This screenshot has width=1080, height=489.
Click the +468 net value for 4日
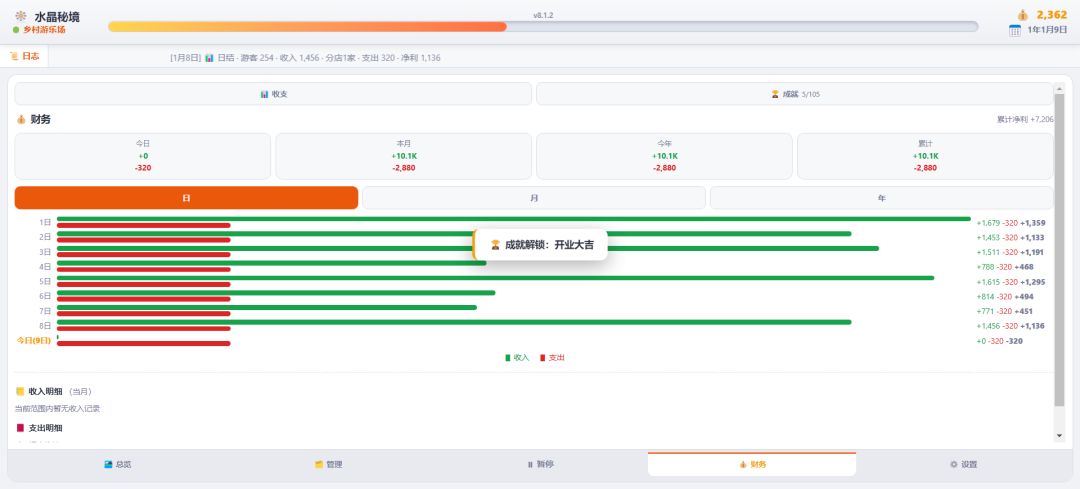(1026, 267)
